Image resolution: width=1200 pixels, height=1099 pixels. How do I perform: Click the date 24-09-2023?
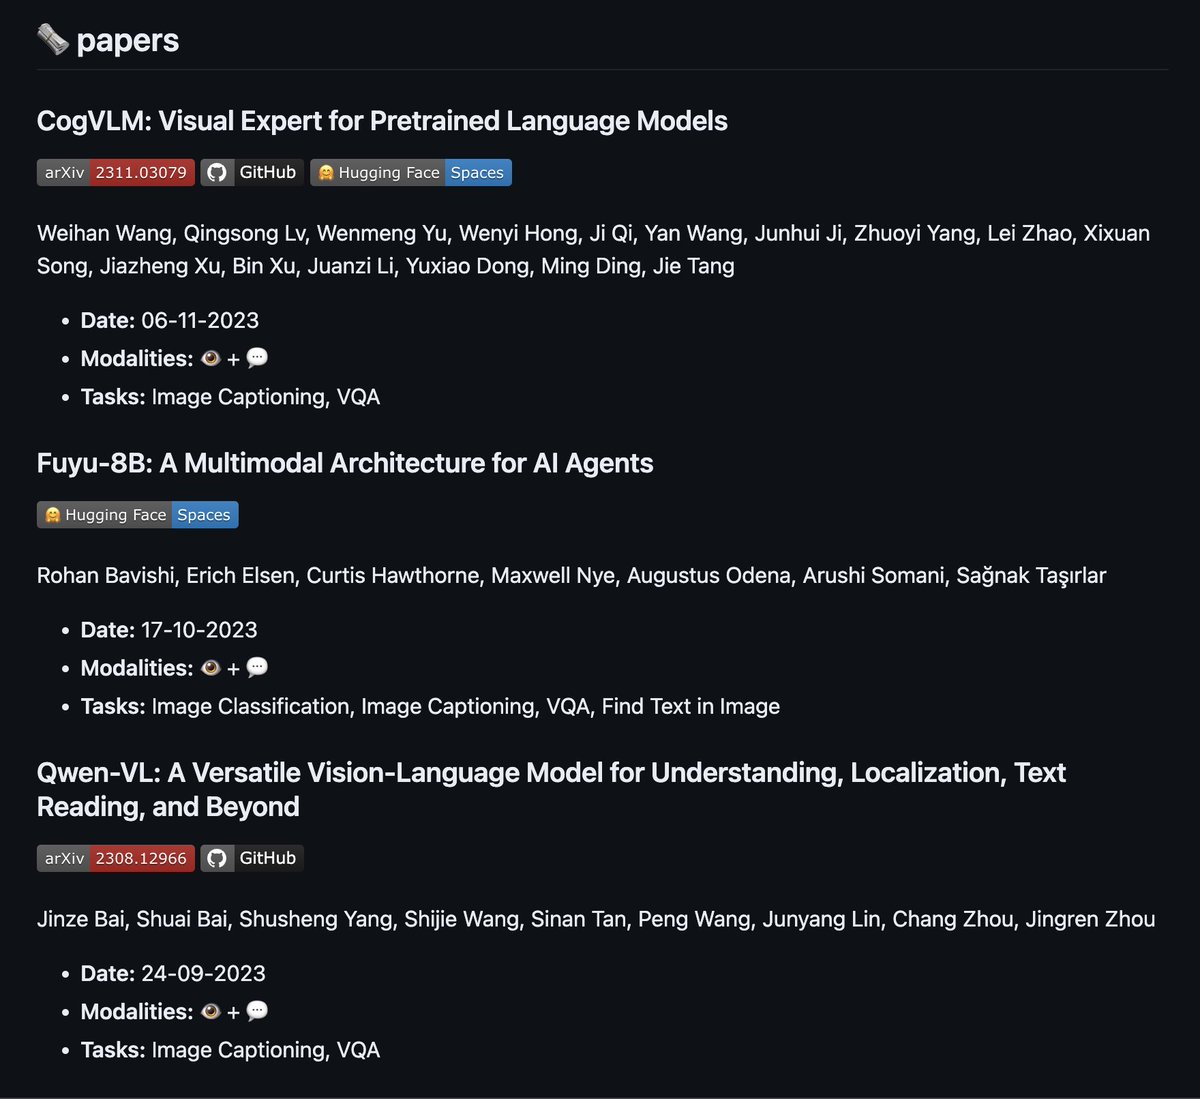coord(203,974)
